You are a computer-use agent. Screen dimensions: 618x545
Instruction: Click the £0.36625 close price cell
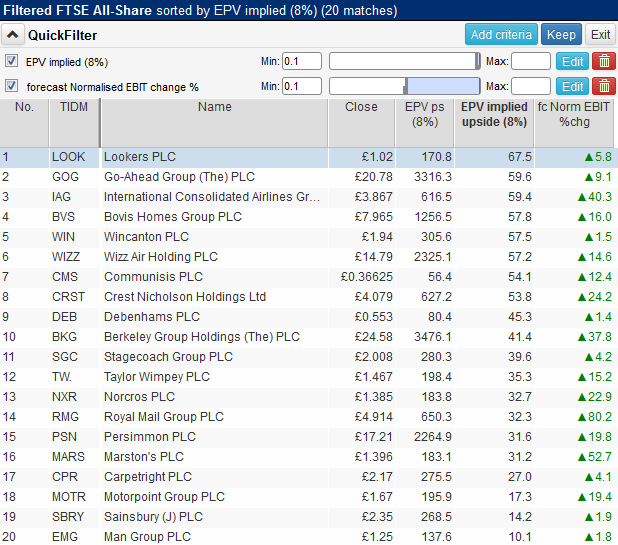click(x=361, y=277)
